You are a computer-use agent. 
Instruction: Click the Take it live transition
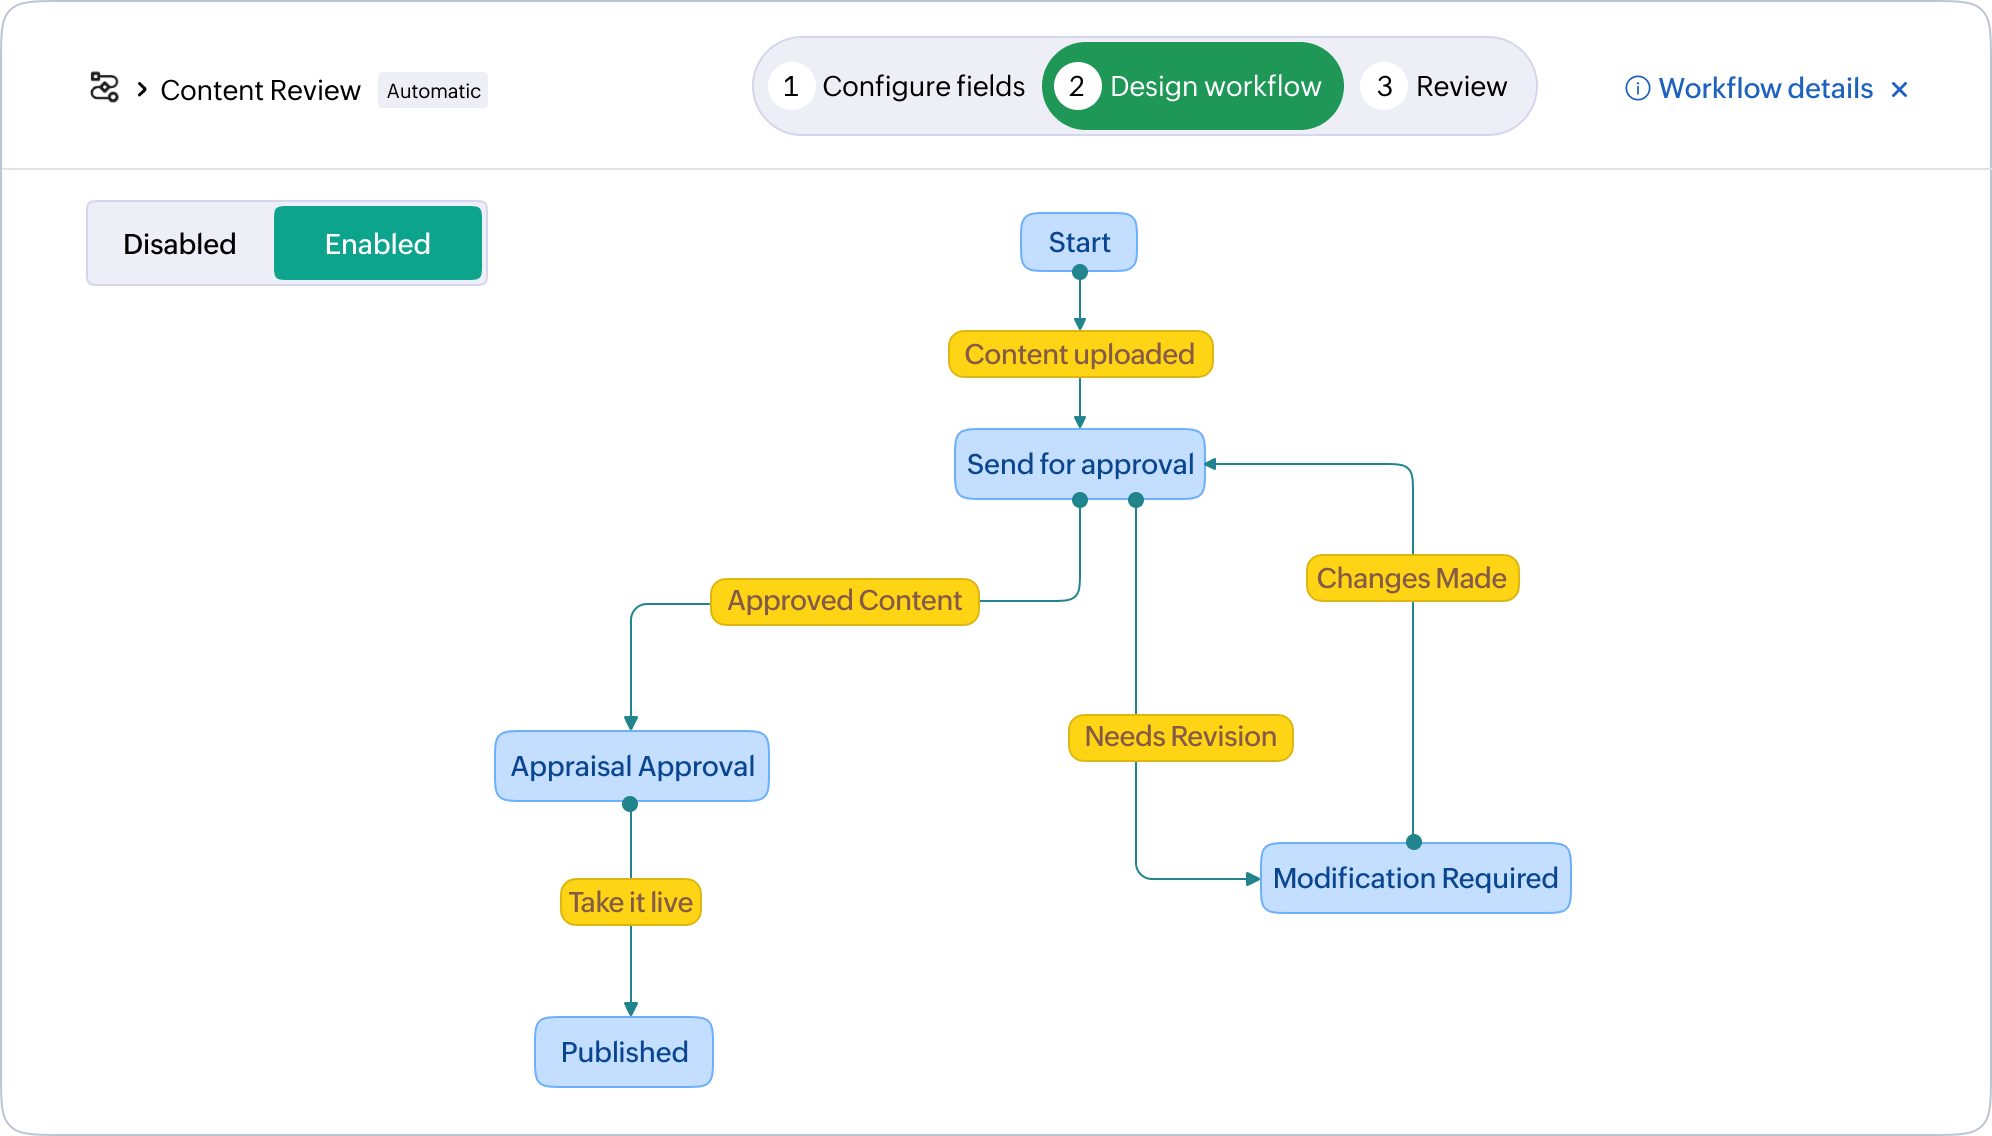[630, 902]
